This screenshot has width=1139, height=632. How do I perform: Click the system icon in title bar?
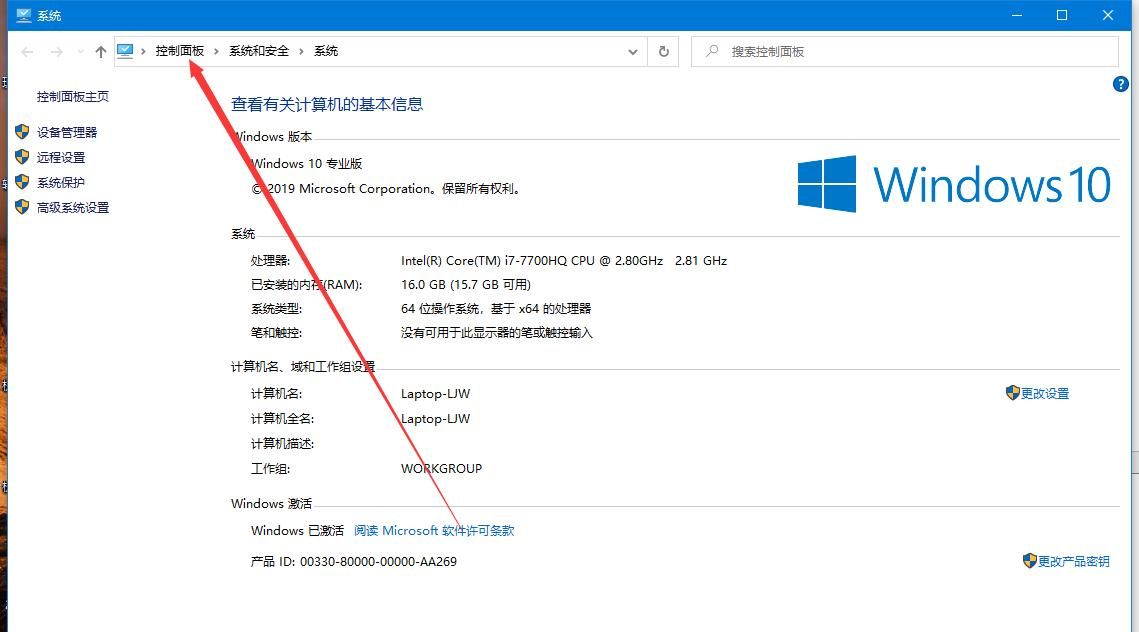(x=23, y=15)
